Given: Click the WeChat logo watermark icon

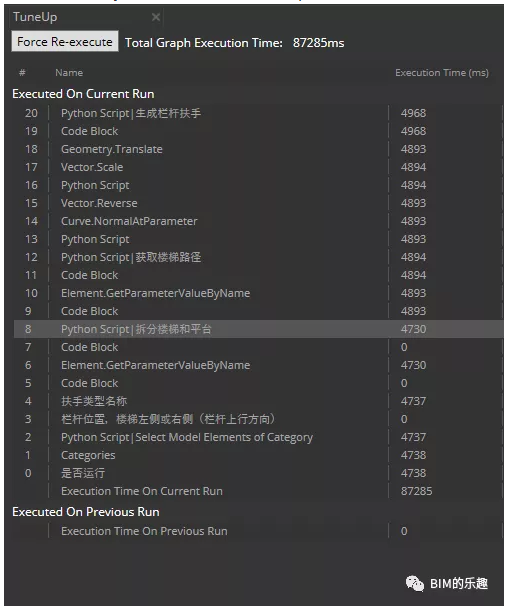Looking at the screenshot, I should 415,584.
